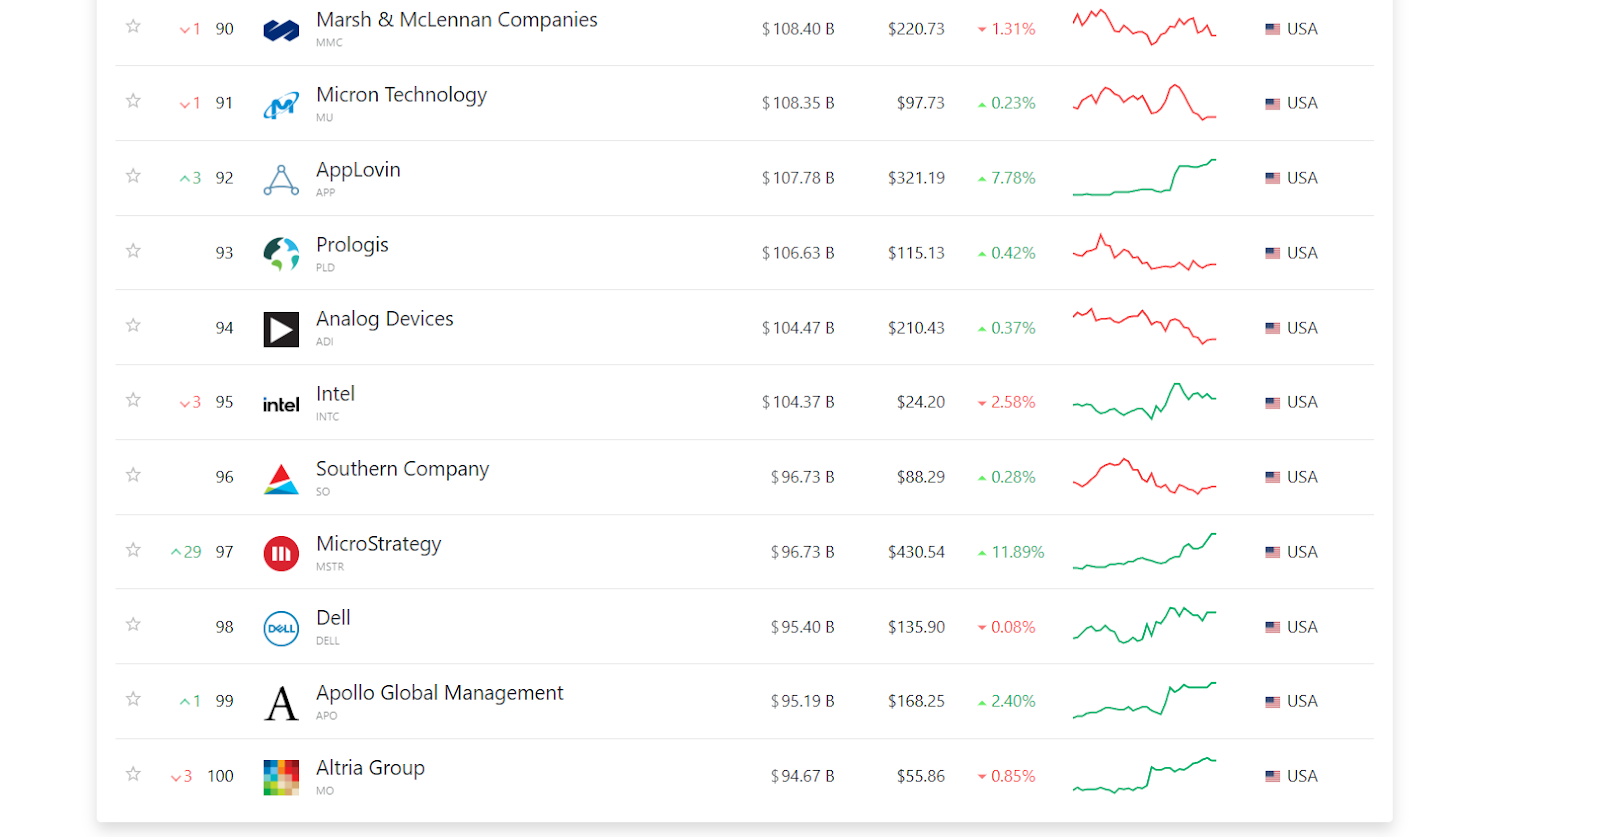1600x837 pixels.
Task: Toggle MicroStrategy favorite star
Action: click(x=133, y=549)
